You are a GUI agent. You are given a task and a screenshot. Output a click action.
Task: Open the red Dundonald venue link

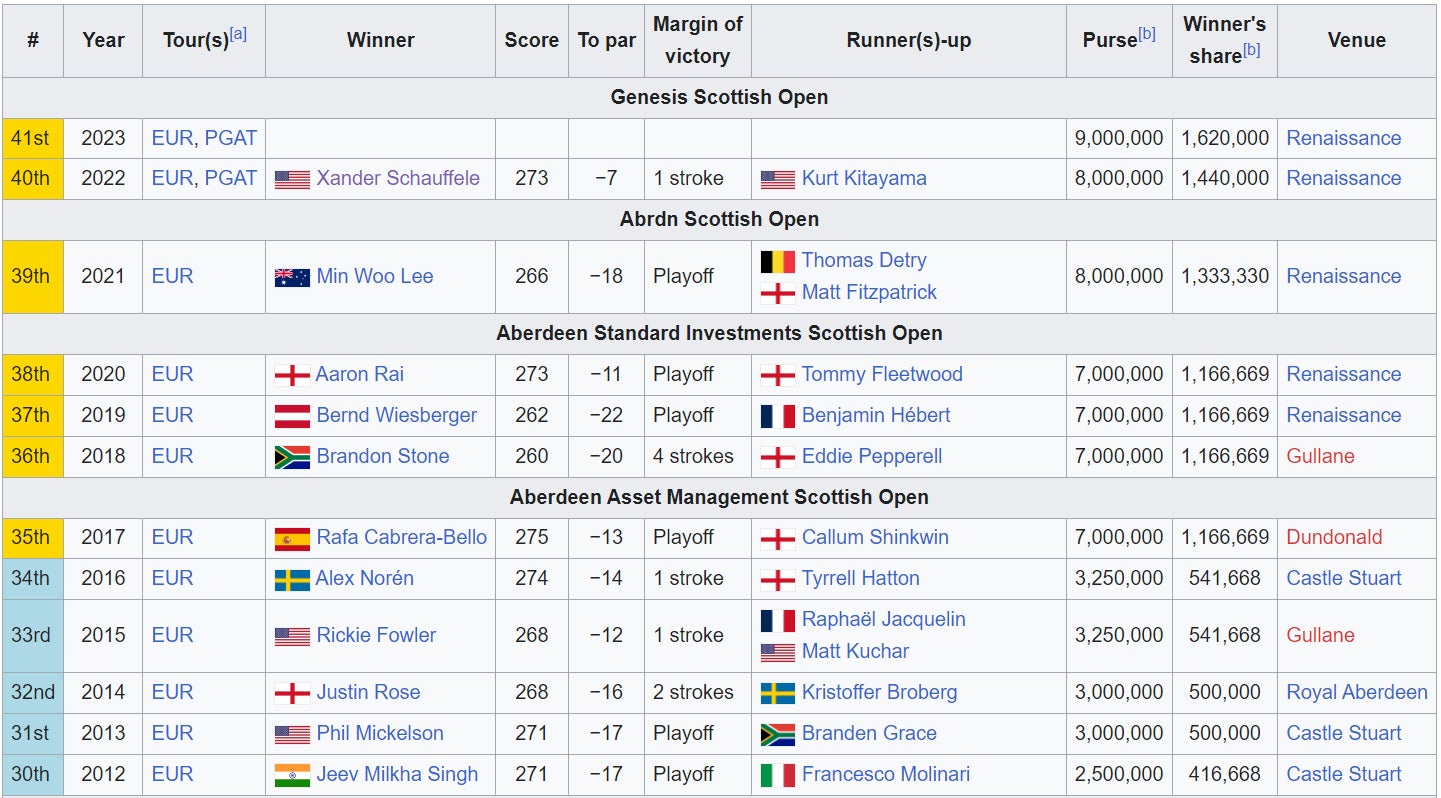point(1334,537)
